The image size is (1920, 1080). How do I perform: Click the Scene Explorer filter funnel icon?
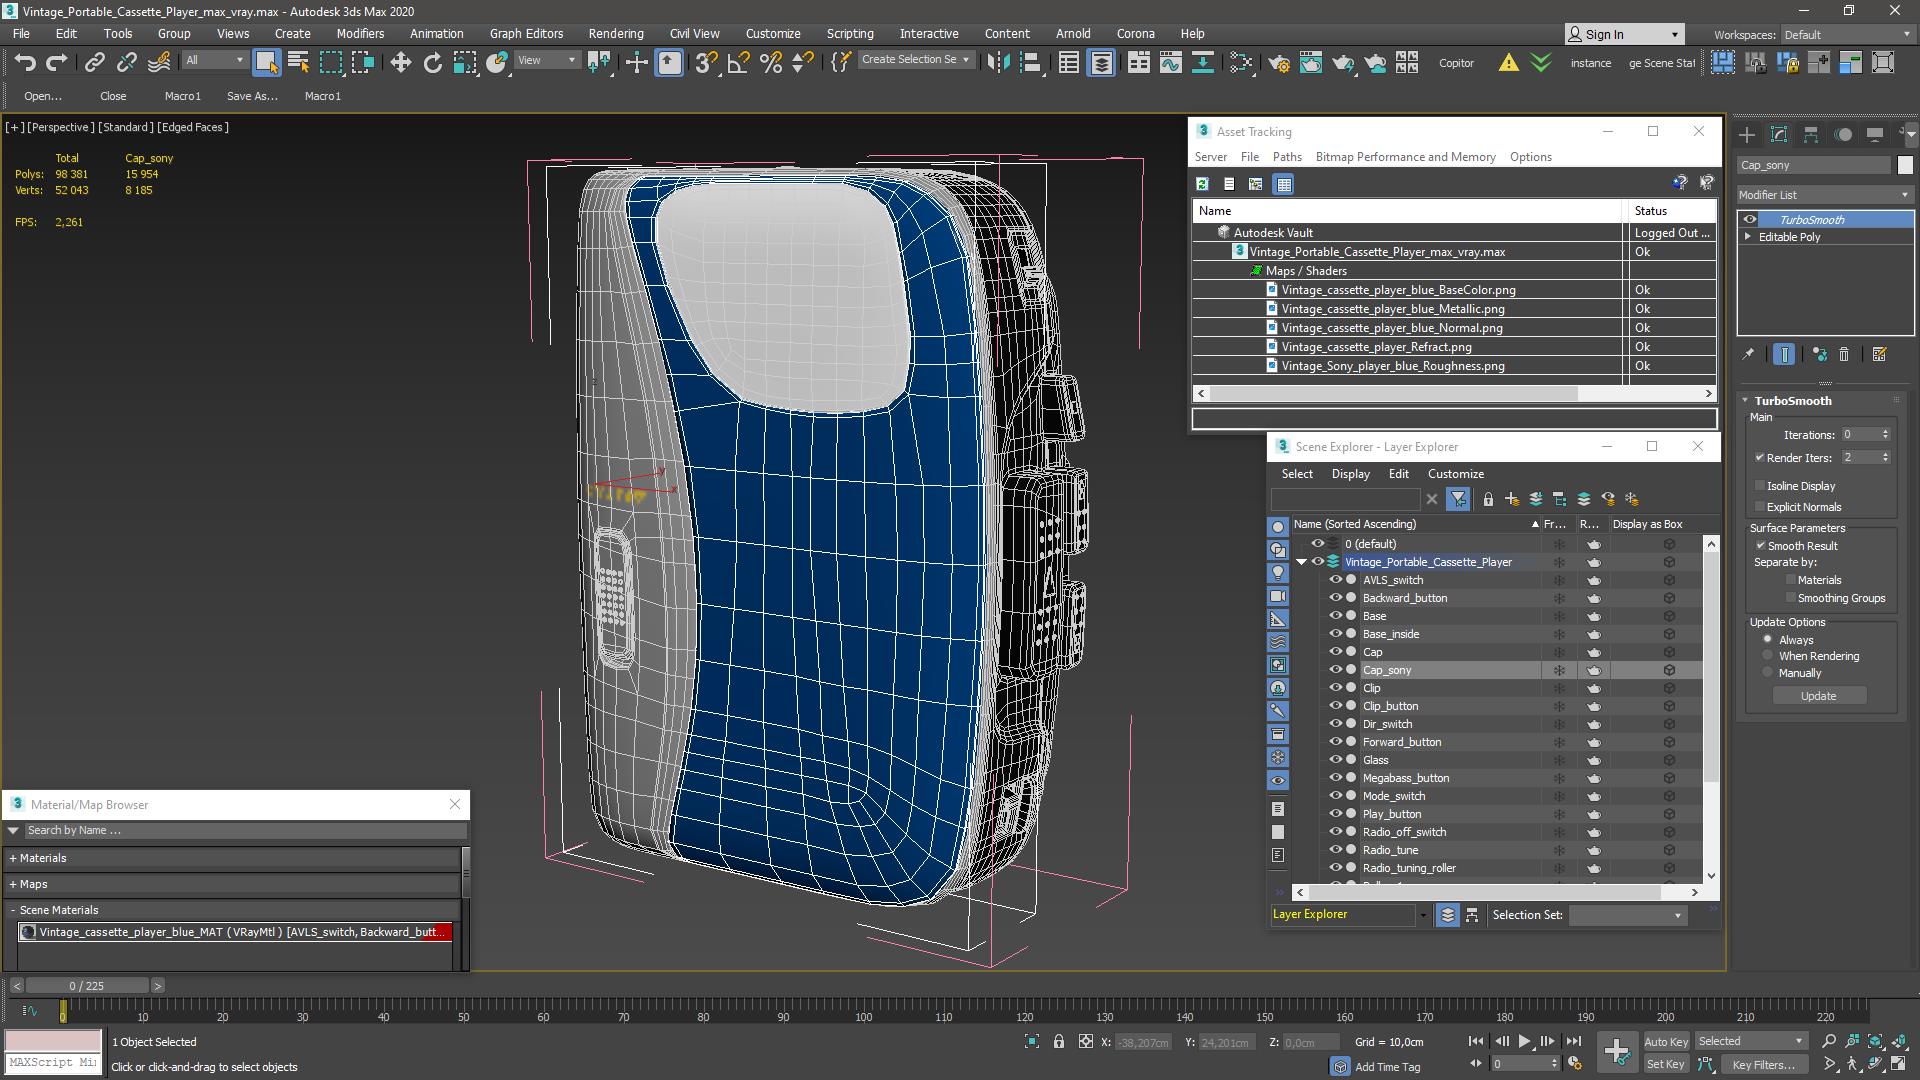point(1458,499)
